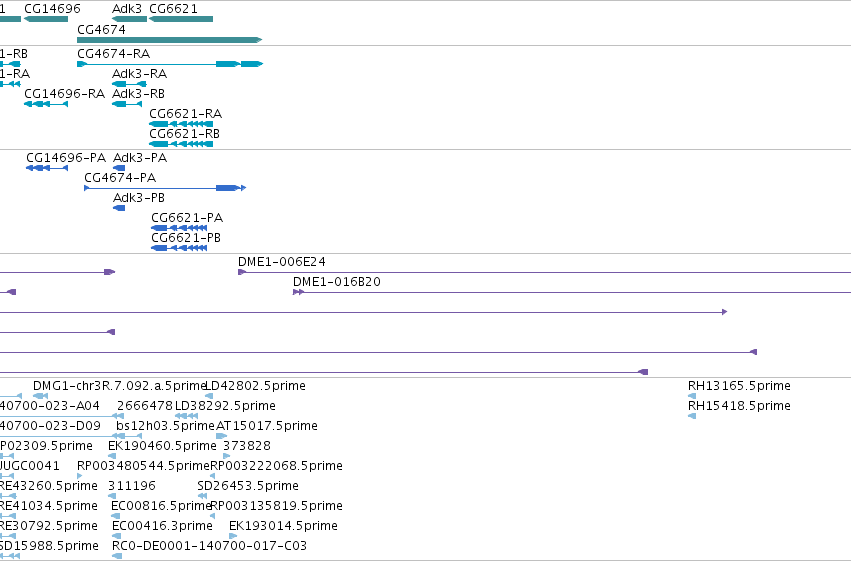The image size is (851, 561).
Task: Click the RH13165.5prime EST label
Action: (x=739, y=386)
